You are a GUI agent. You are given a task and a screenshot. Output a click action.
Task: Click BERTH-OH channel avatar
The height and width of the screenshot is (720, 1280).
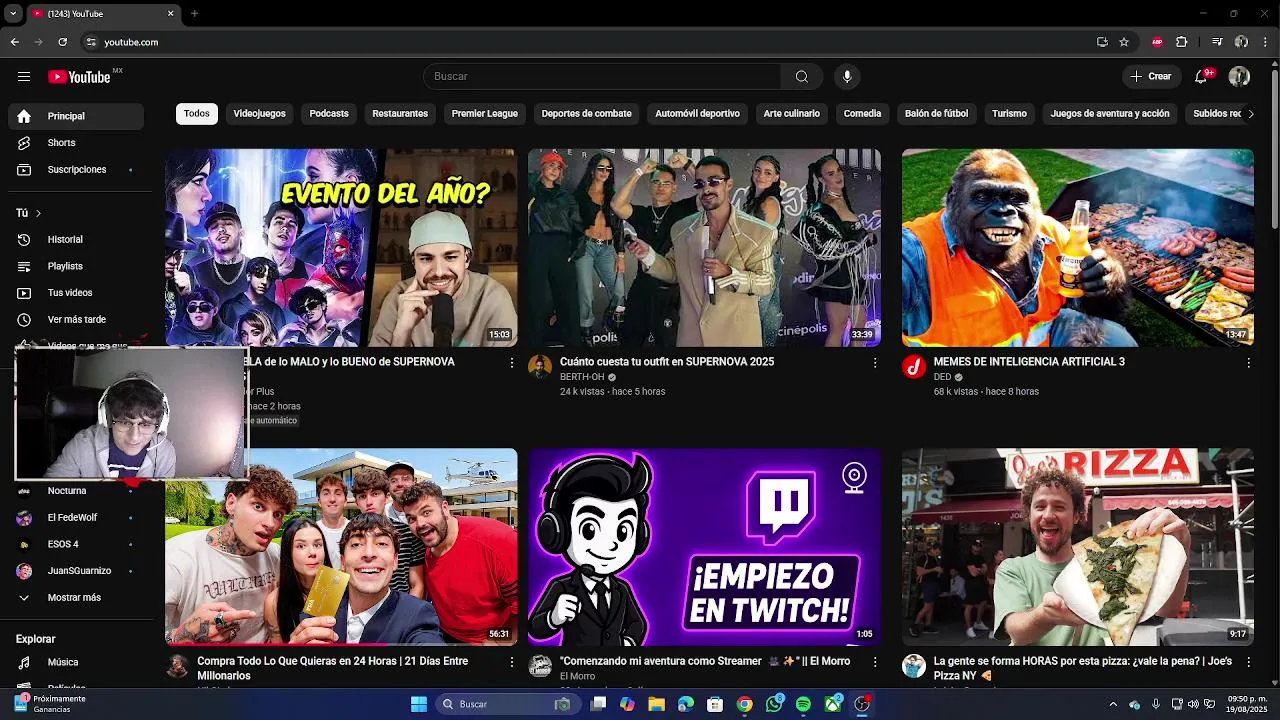(540, 366)
